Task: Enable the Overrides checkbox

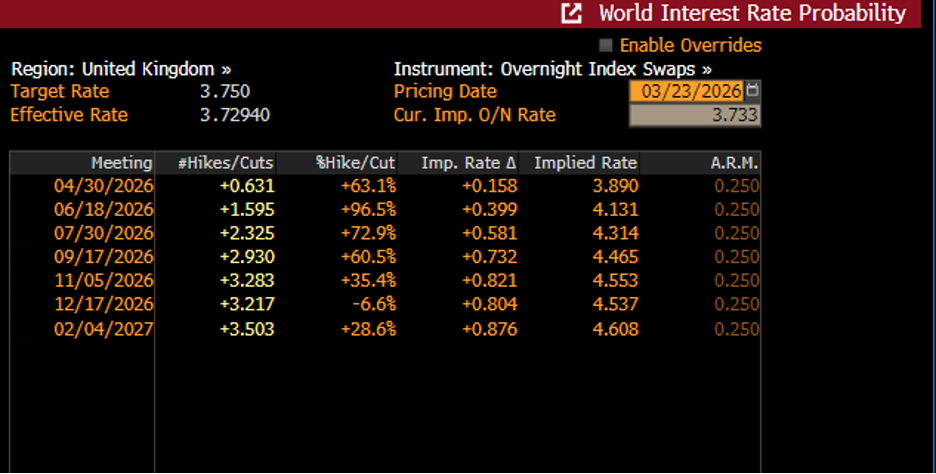Action: click(x=605, y=46)
